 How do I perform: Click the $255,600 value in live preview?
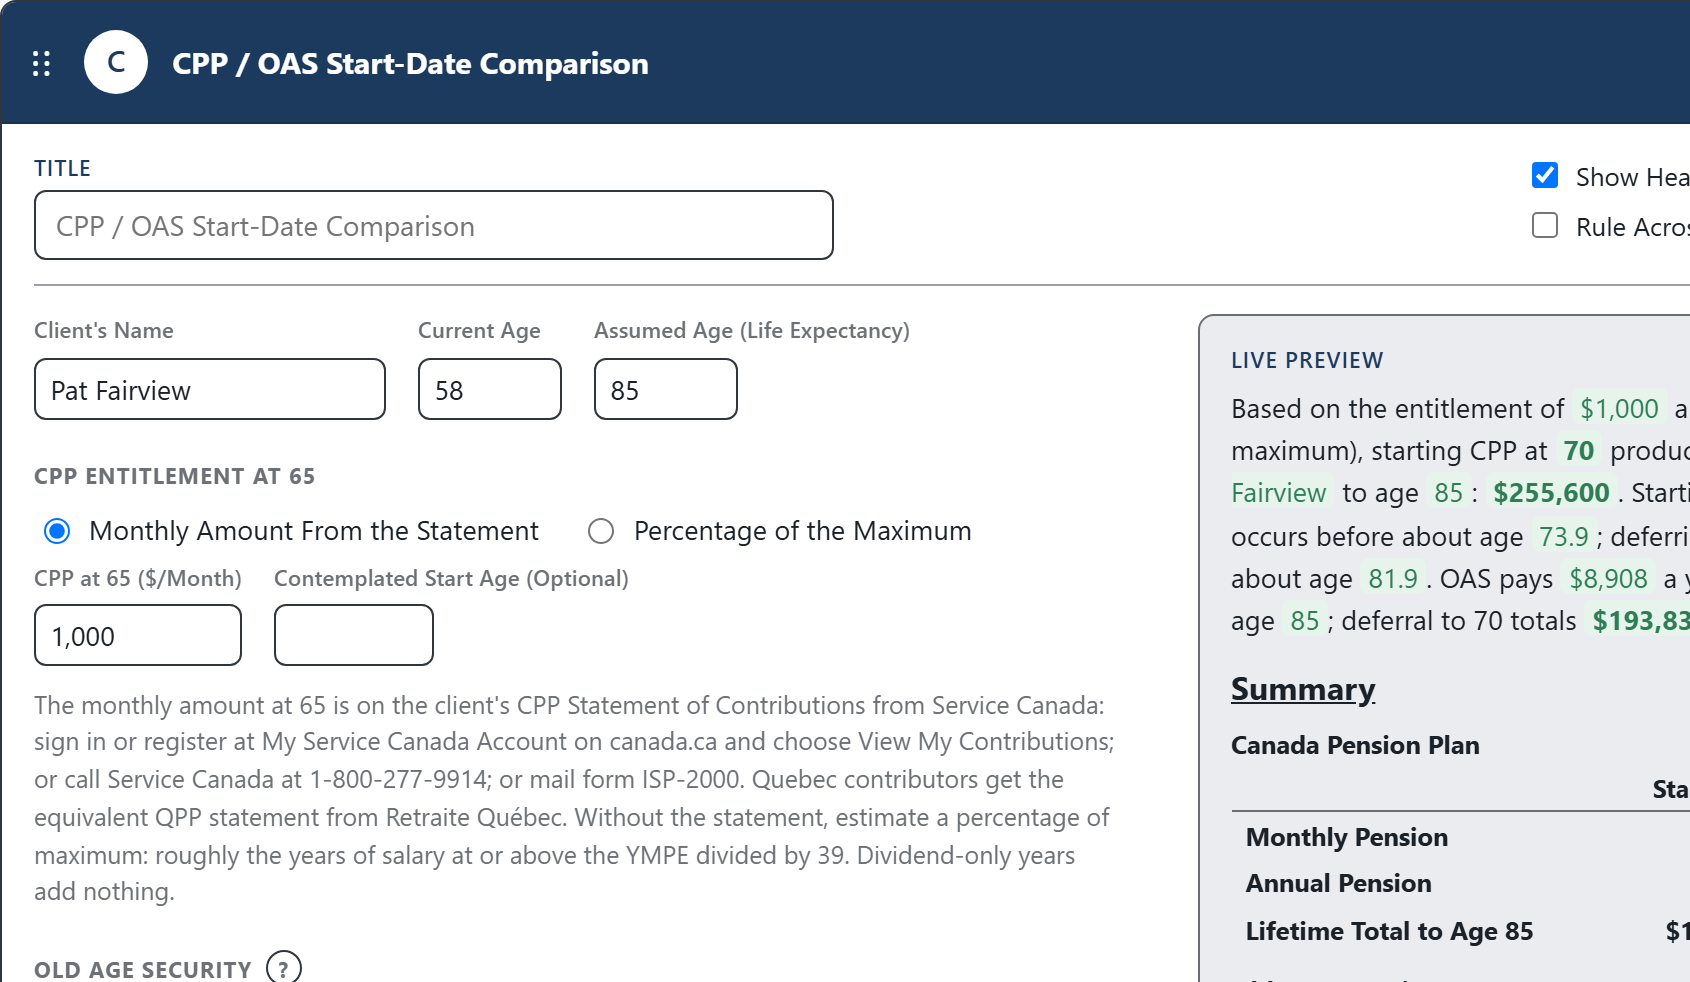click(x=1551, y=493)
